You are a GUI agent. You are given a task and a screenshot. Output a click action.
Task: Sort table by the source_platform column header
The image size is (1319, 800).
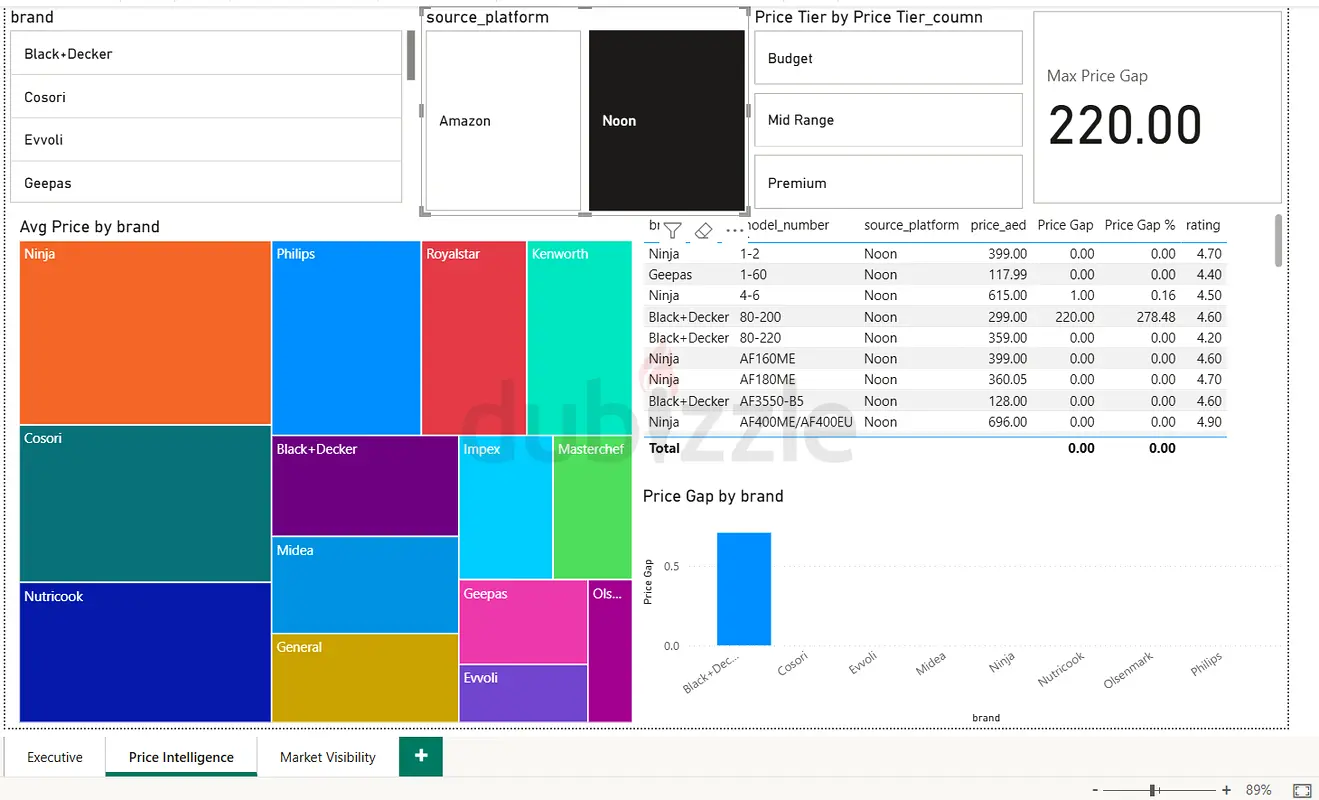[911, 225]
